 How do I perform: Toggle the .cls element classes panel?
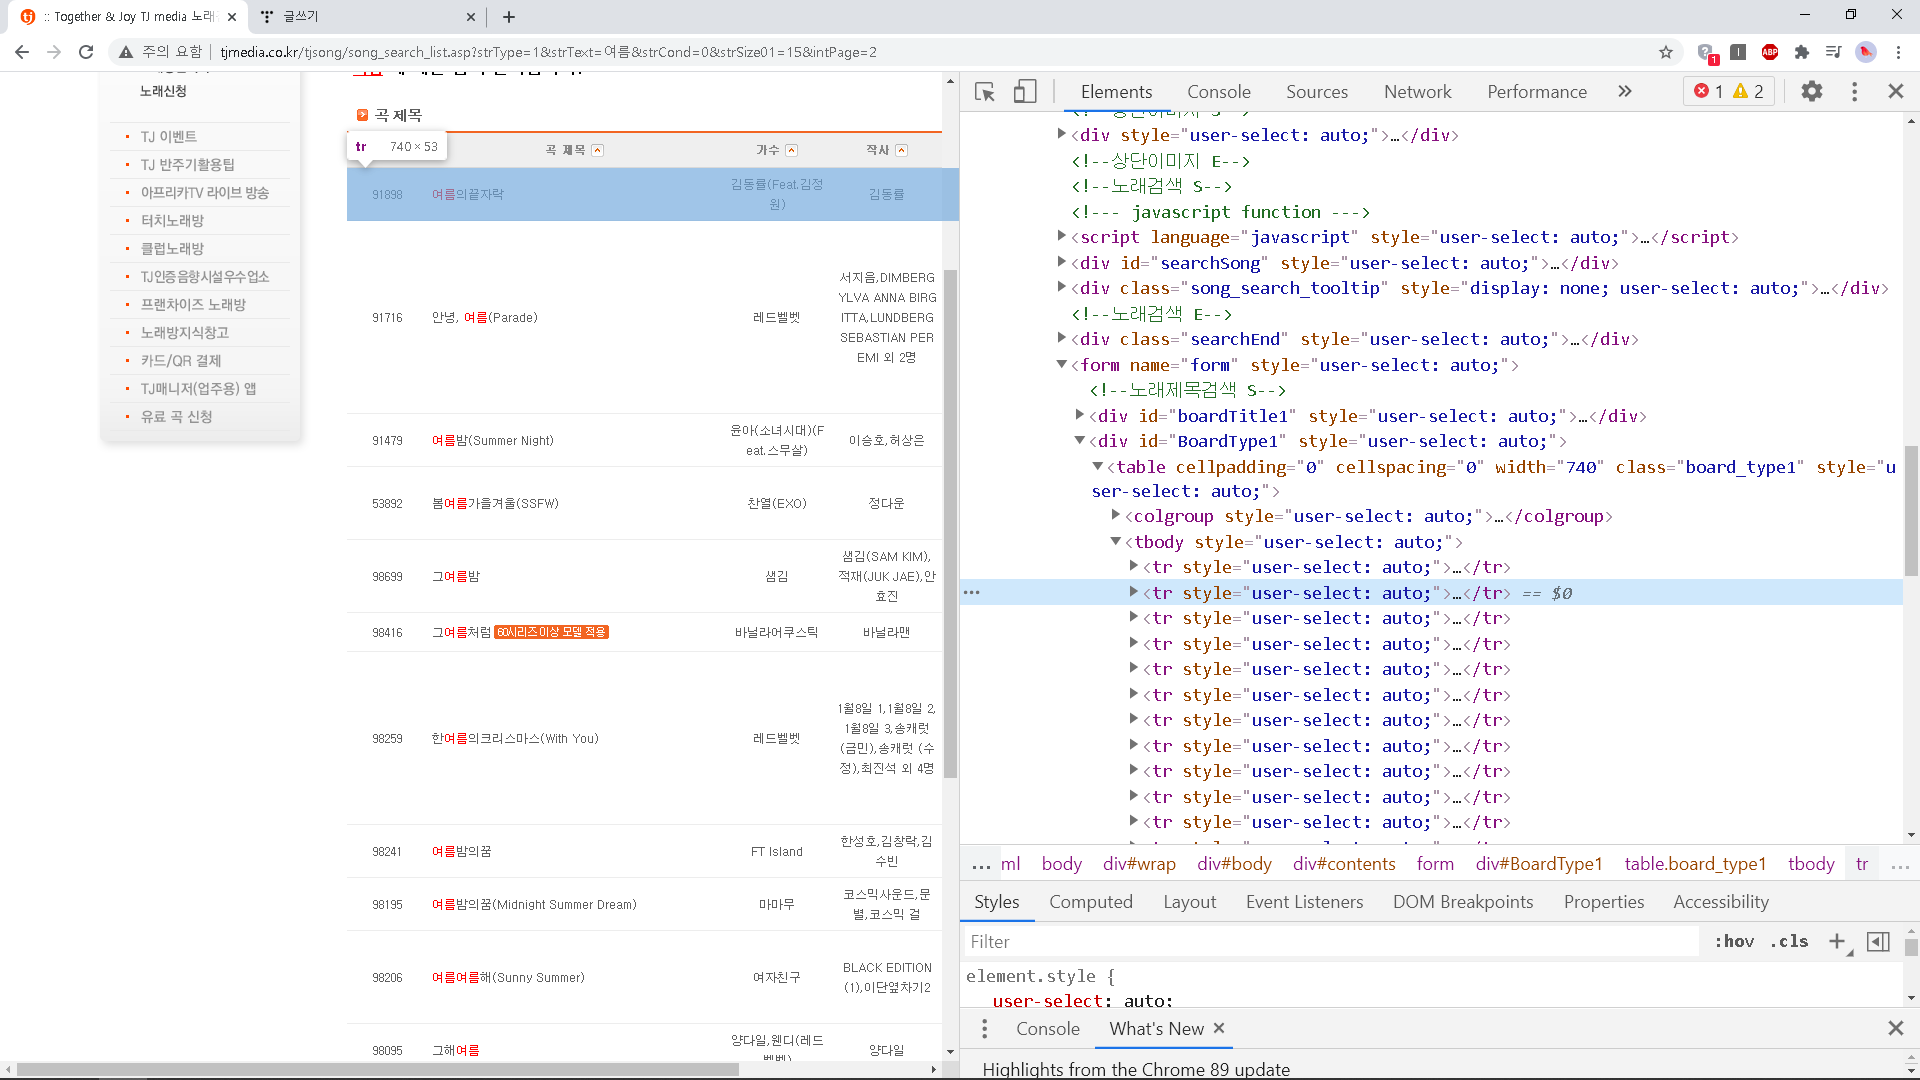[x=1790, y=941]
